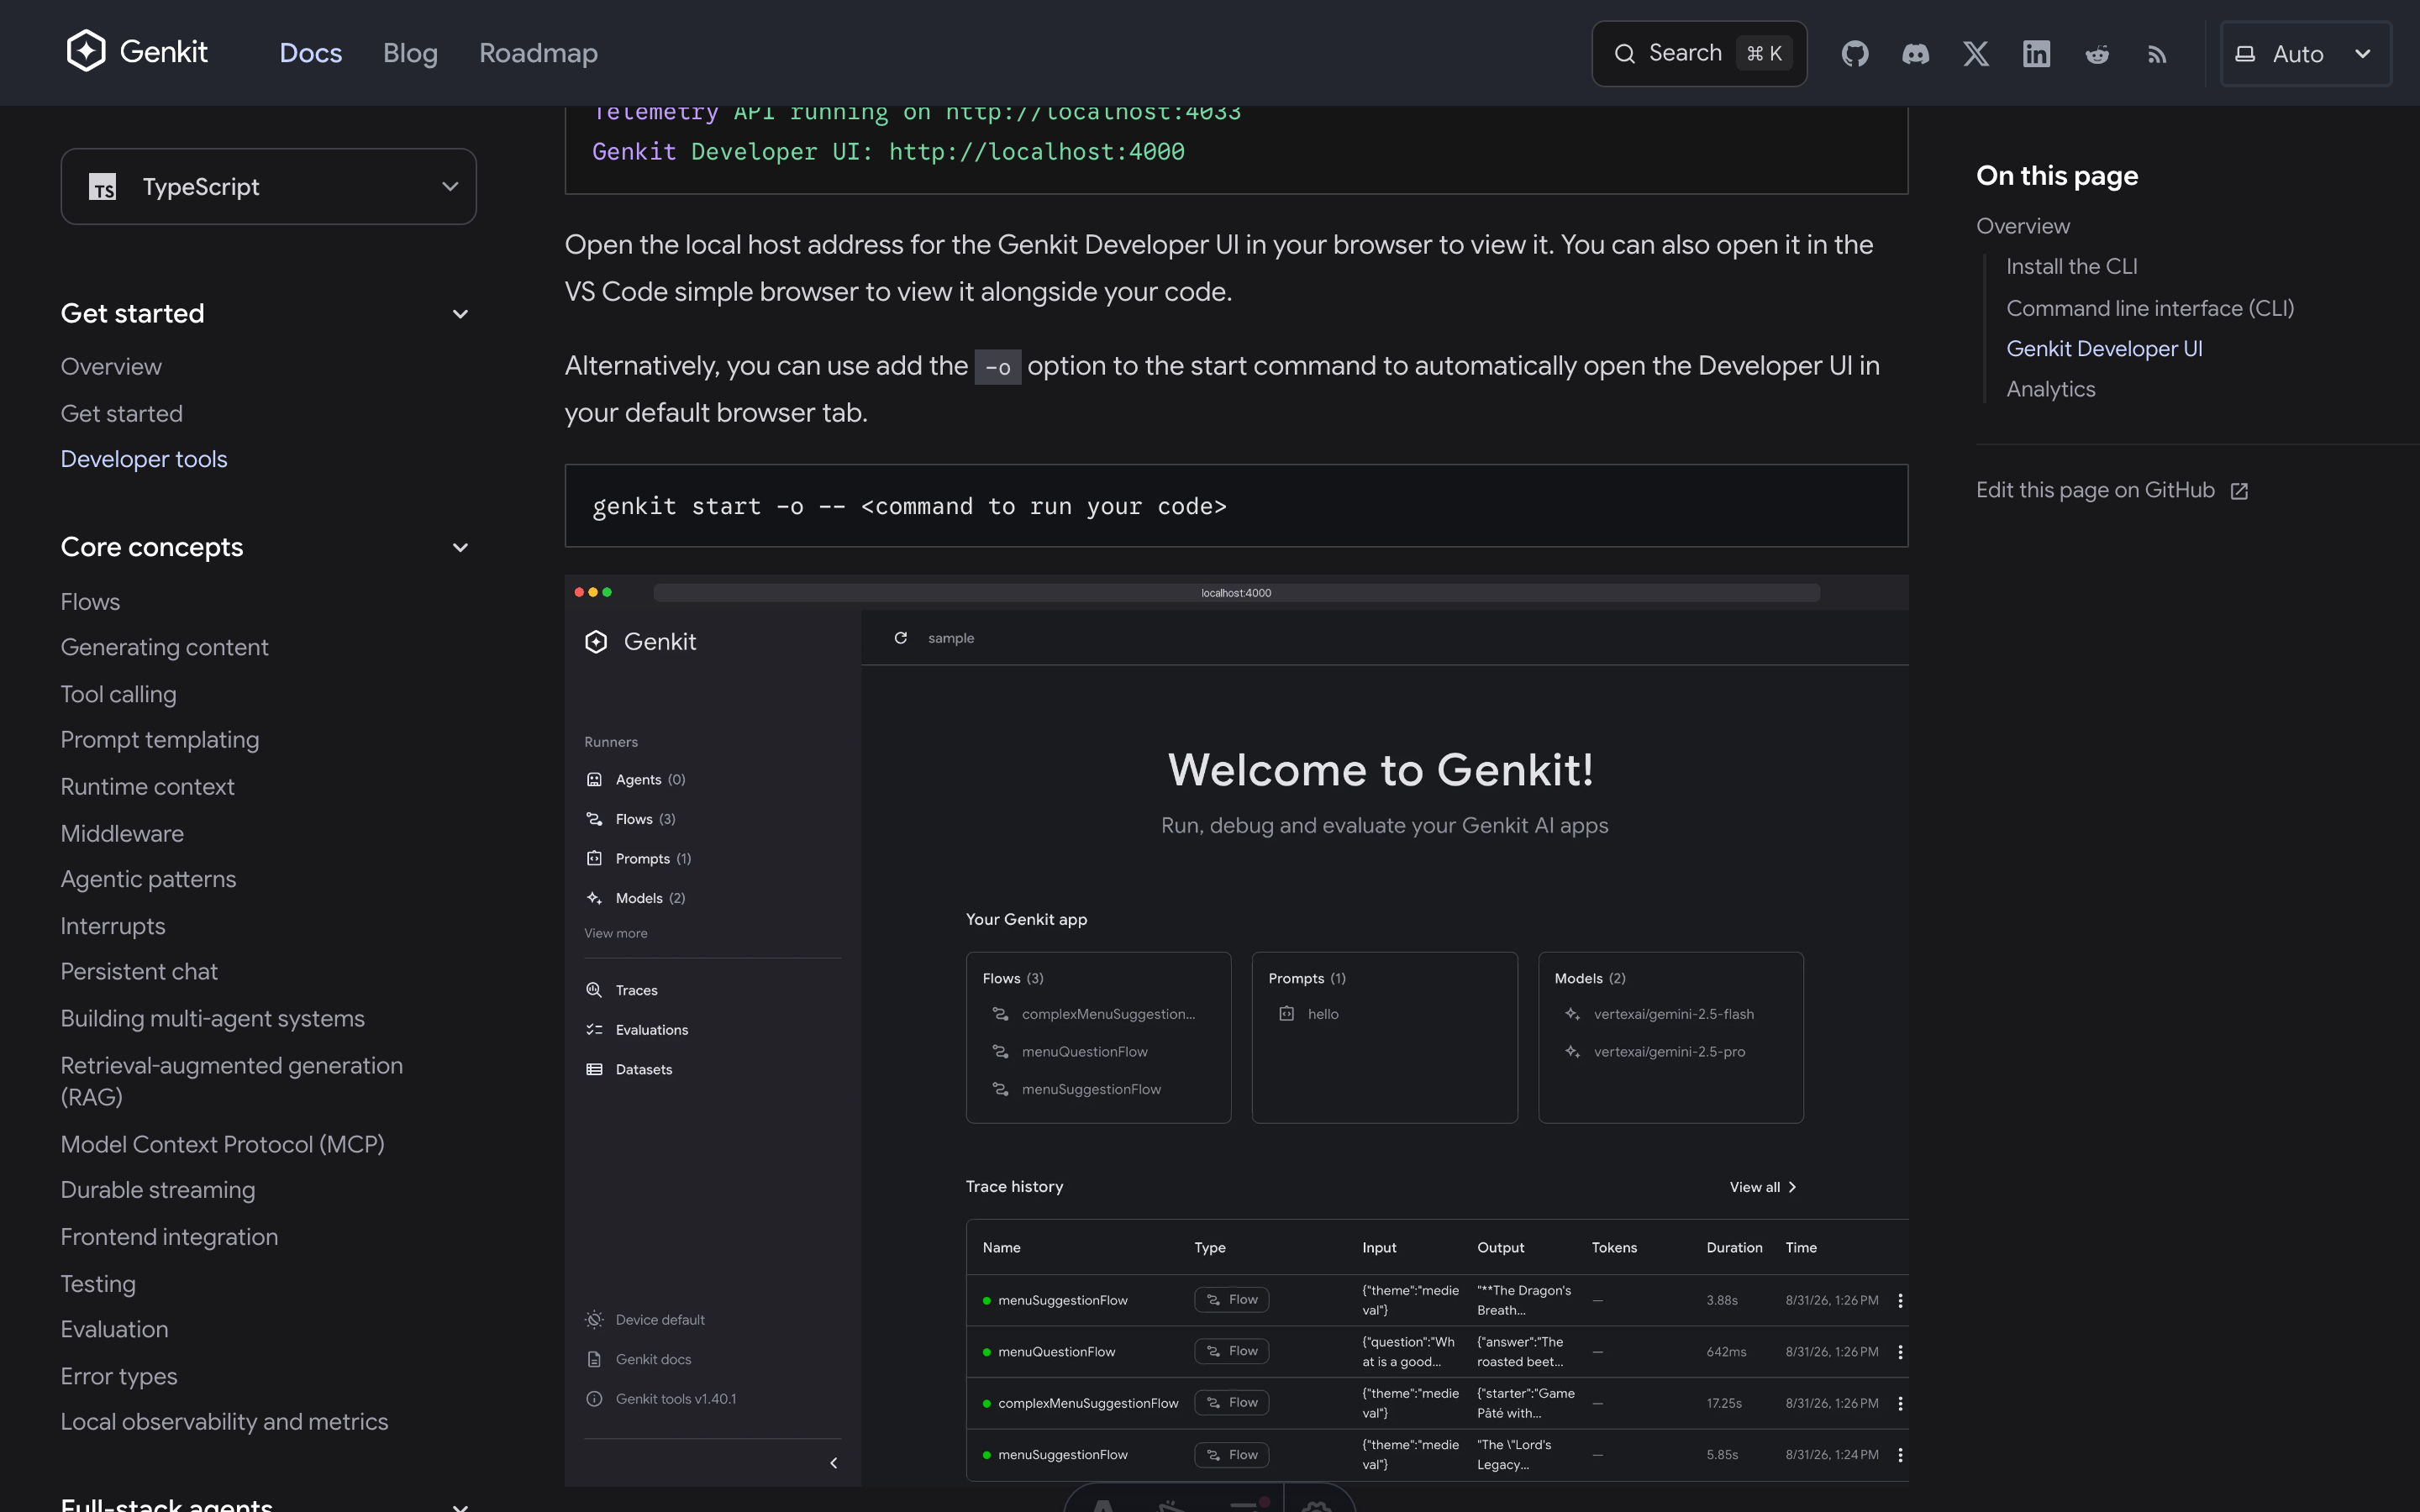This screenshot has height=1512, width=2420.
Task: Go to Tool calling docs page
Action: 118,694
